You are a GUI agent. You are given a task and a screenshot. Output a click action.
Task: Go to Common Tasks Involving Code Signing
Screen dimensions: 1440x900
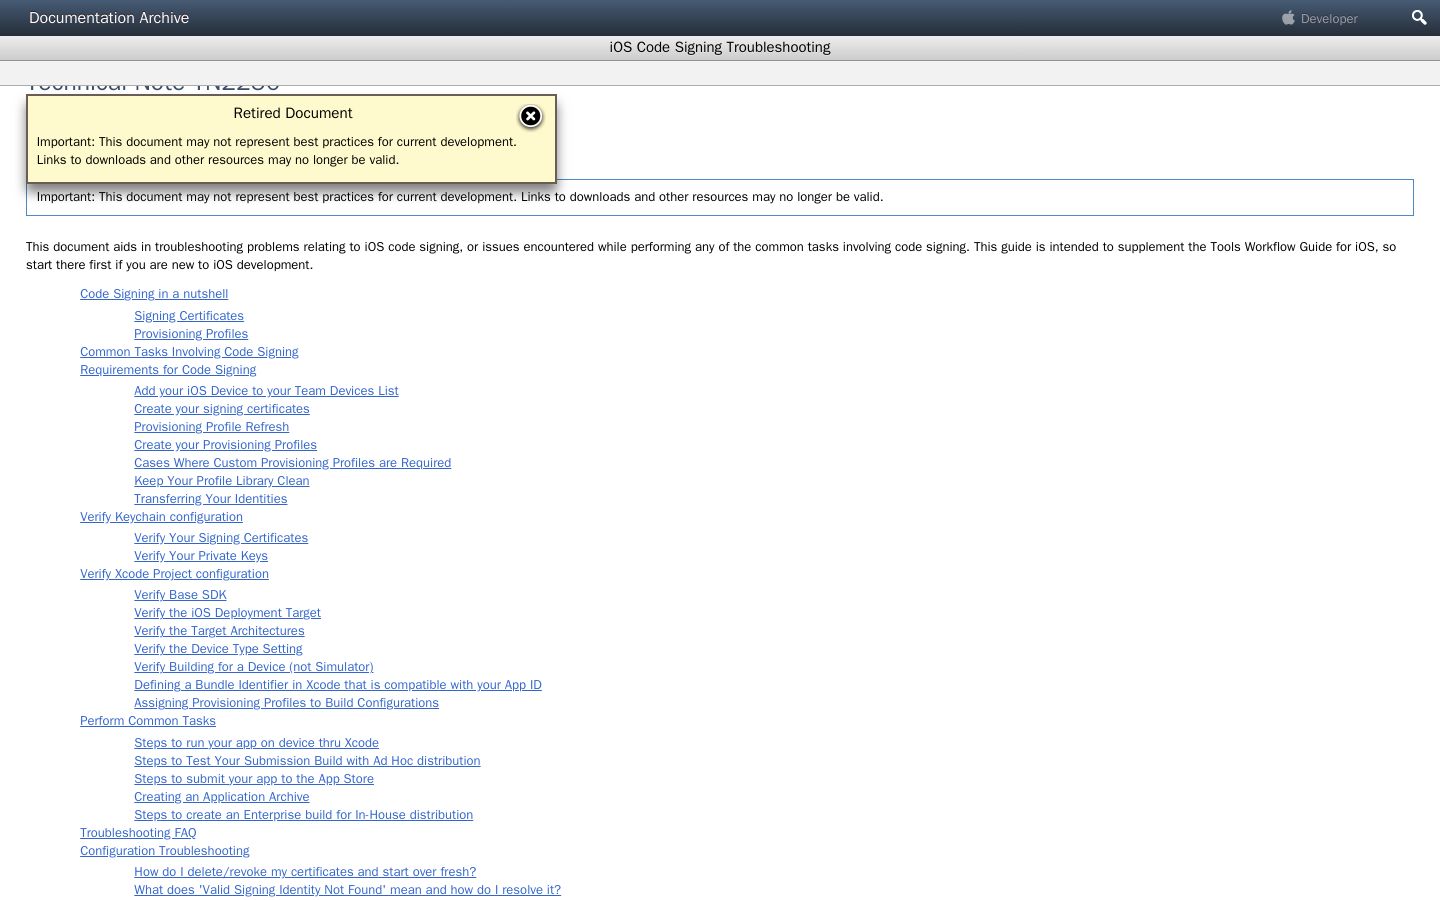189,352
